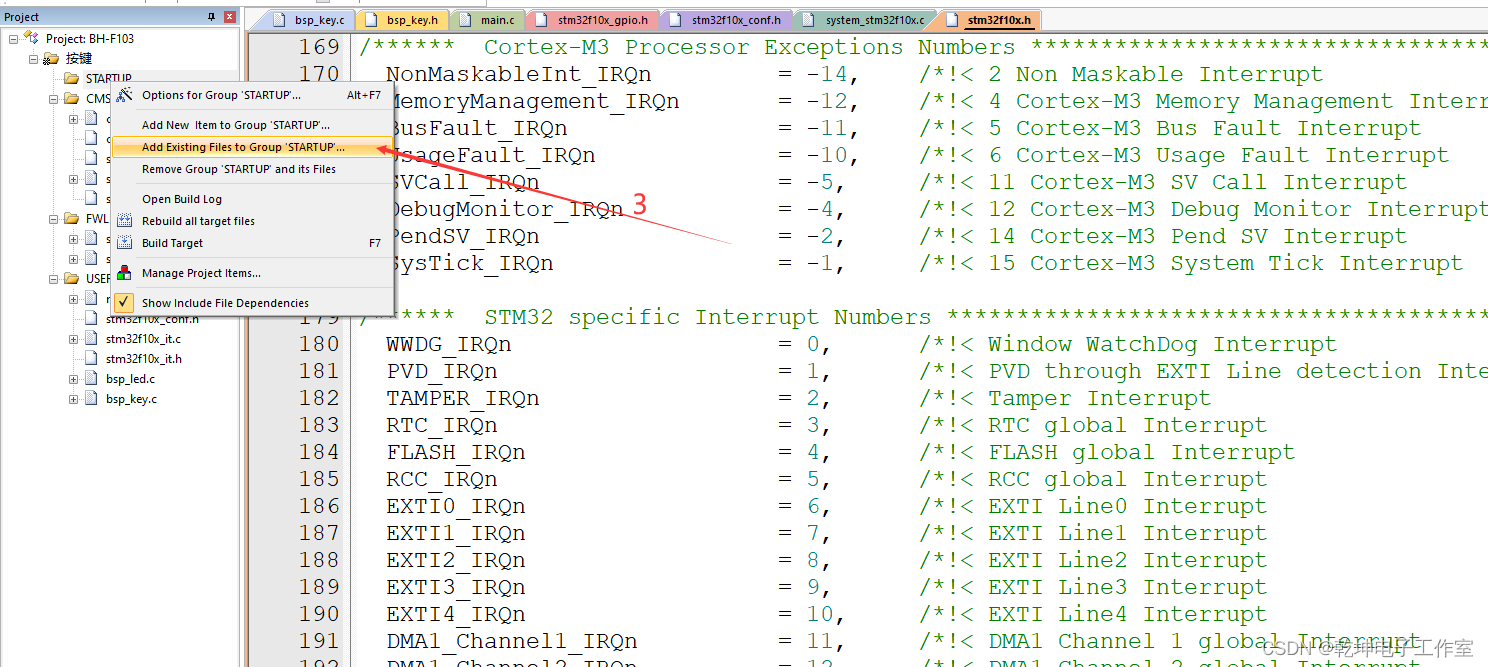Viewport: 1488px width, 667px height.
Task: Click the STARTUP folder icon
Action: pos(71,78)
